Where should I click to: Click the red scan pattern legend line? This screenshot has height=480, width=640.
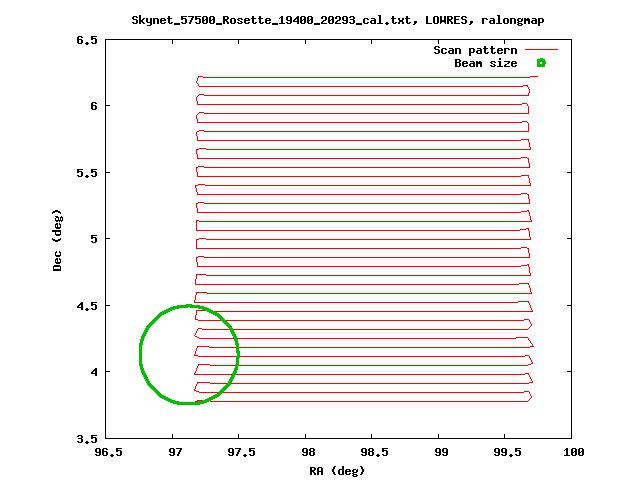click(x=541, y=50)
